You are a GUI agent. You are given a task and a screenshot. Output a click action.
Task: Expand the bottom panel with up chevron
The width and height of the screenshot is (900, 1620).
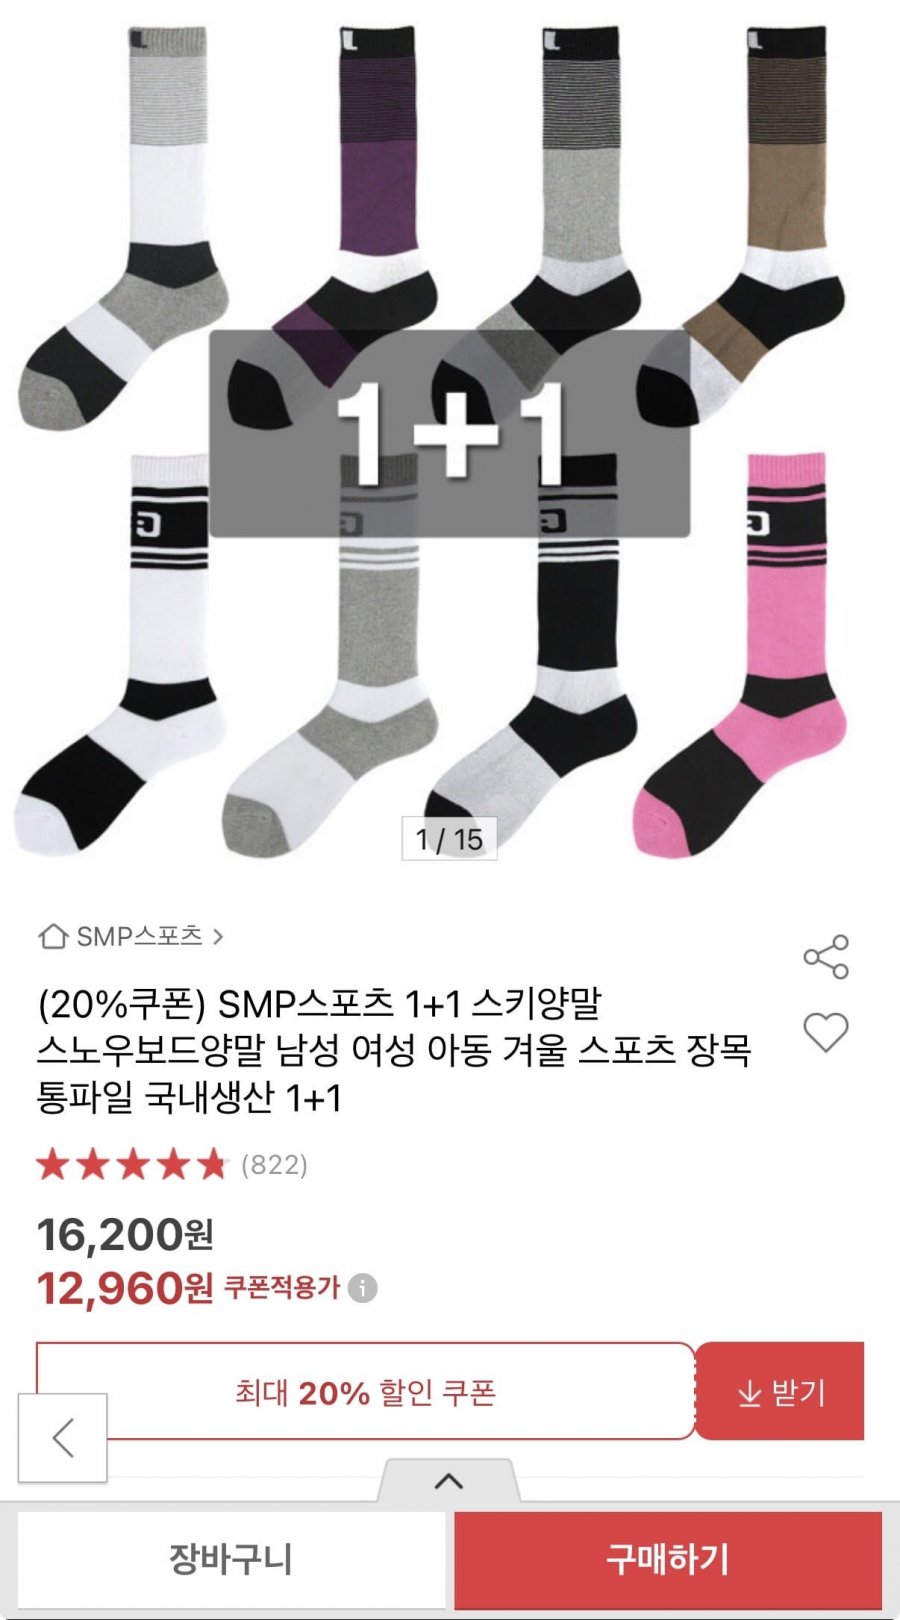coord(449,1481)
